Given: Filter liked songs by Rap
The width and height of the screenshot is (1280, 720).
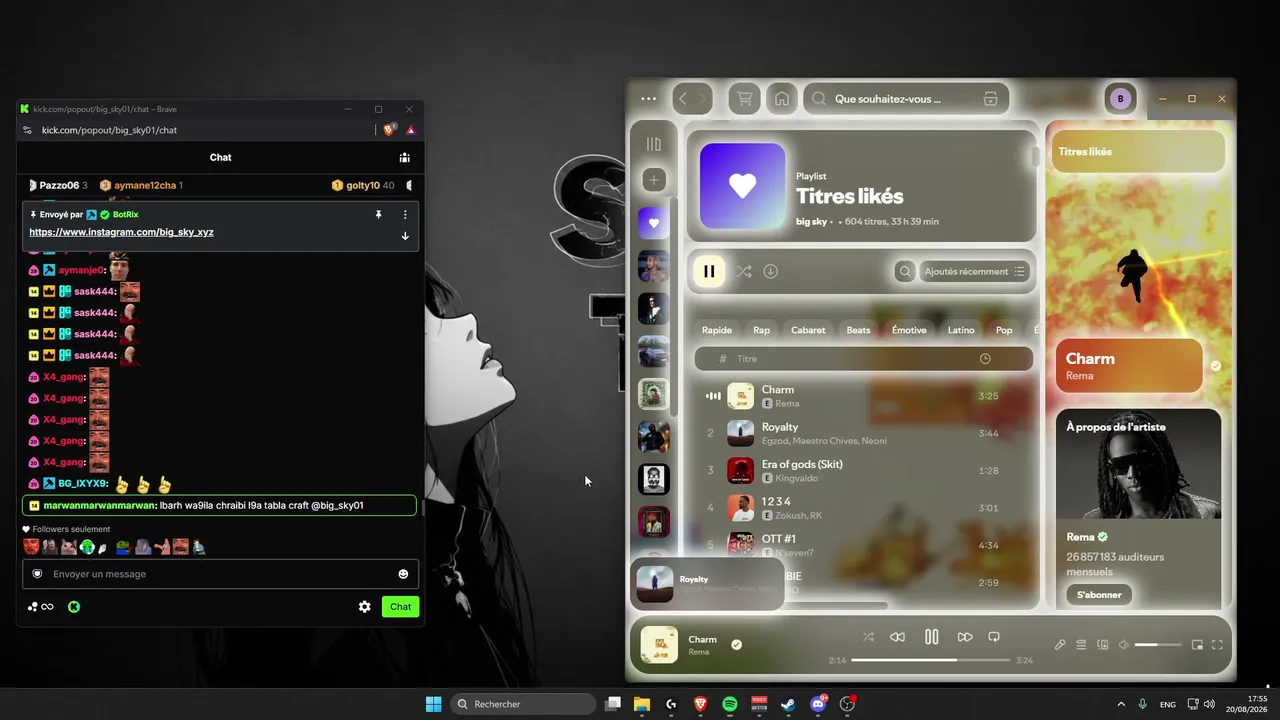Looking at the screenshot, I should pyautogui.click(x=762, y=330).
